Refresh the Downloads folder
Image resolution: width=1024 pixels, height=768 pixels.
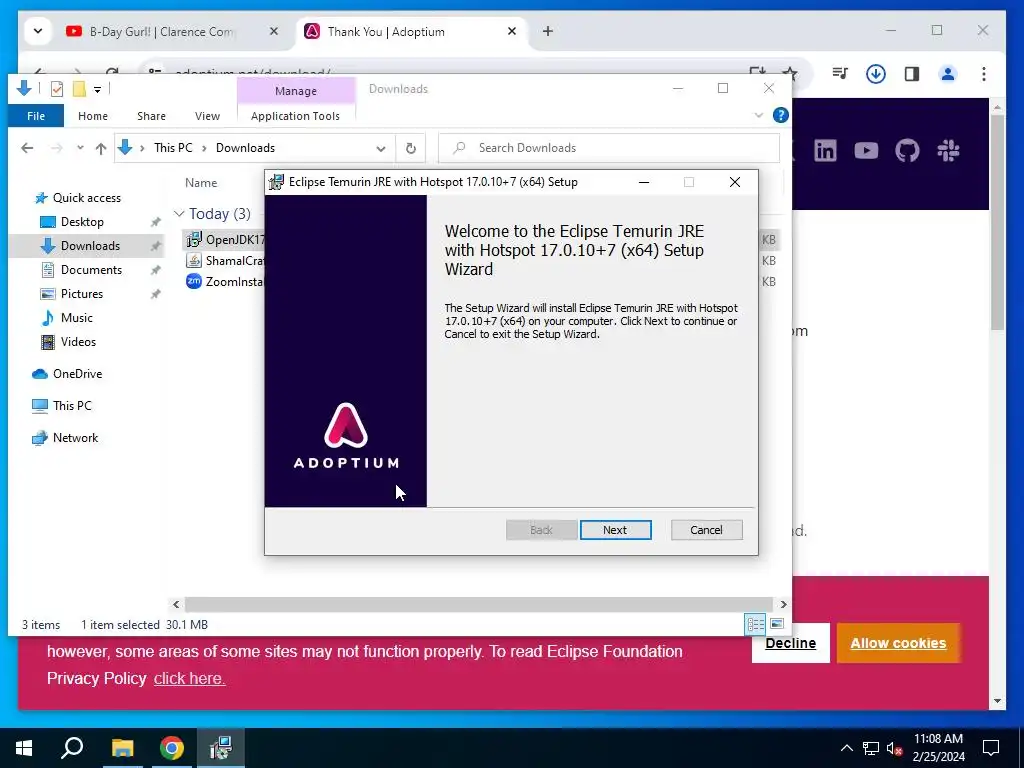[x=411, y=148]
